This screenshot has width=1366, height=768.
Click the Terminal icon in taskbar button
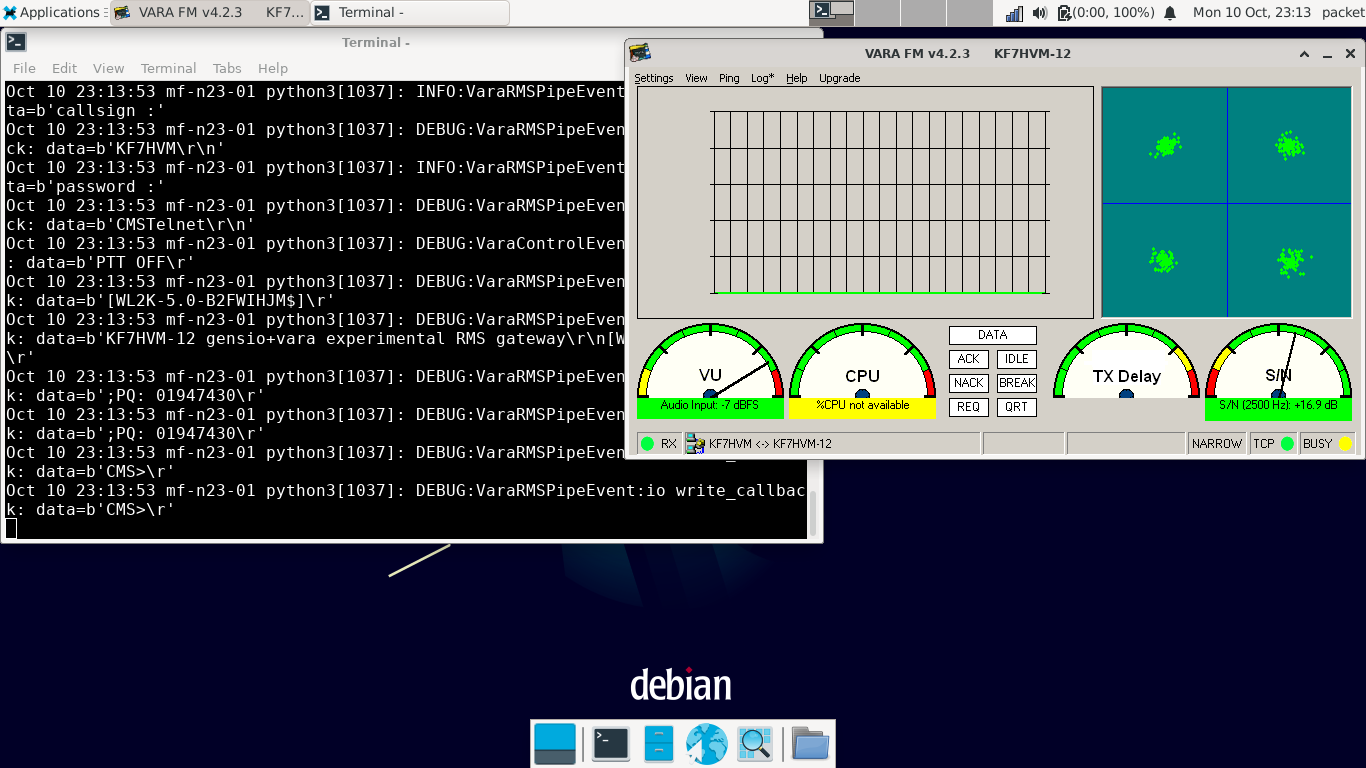[x=323, y=13]
